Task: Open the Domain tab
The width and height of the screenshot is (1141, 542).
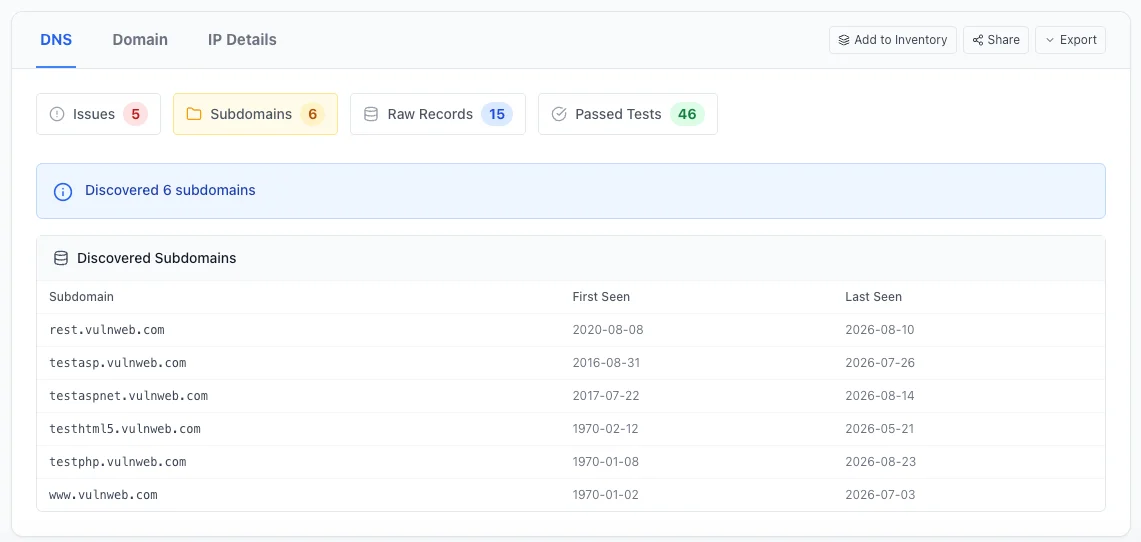Action: pos(140,40)
